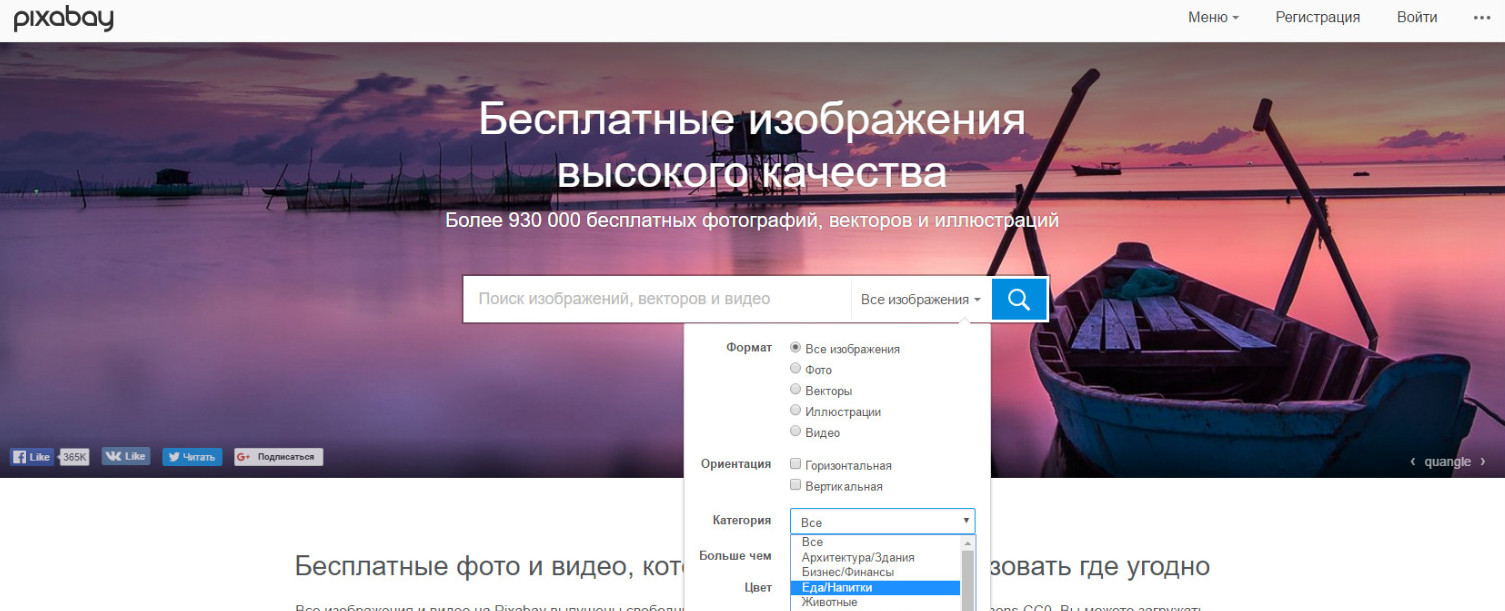Click the Twitter Читать button
Viewport: 1505px width, 611px height.
pyautogui.click(x=192, y=457)
